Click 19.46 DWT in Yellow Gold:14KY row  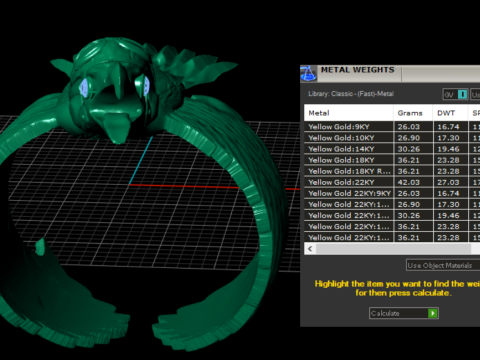[x=448, y=149]
